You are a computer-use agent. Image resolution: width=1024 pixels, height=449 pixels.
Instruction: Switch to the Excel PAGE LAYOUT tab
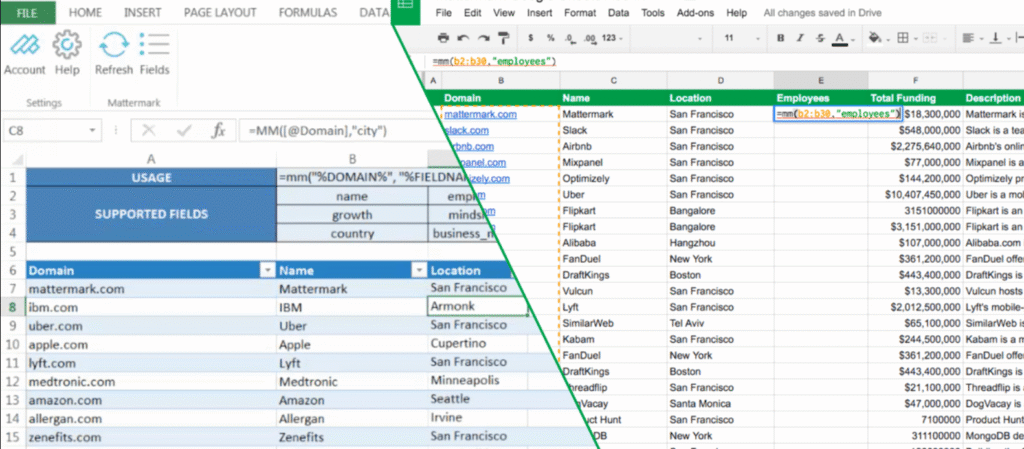[222, 12]
